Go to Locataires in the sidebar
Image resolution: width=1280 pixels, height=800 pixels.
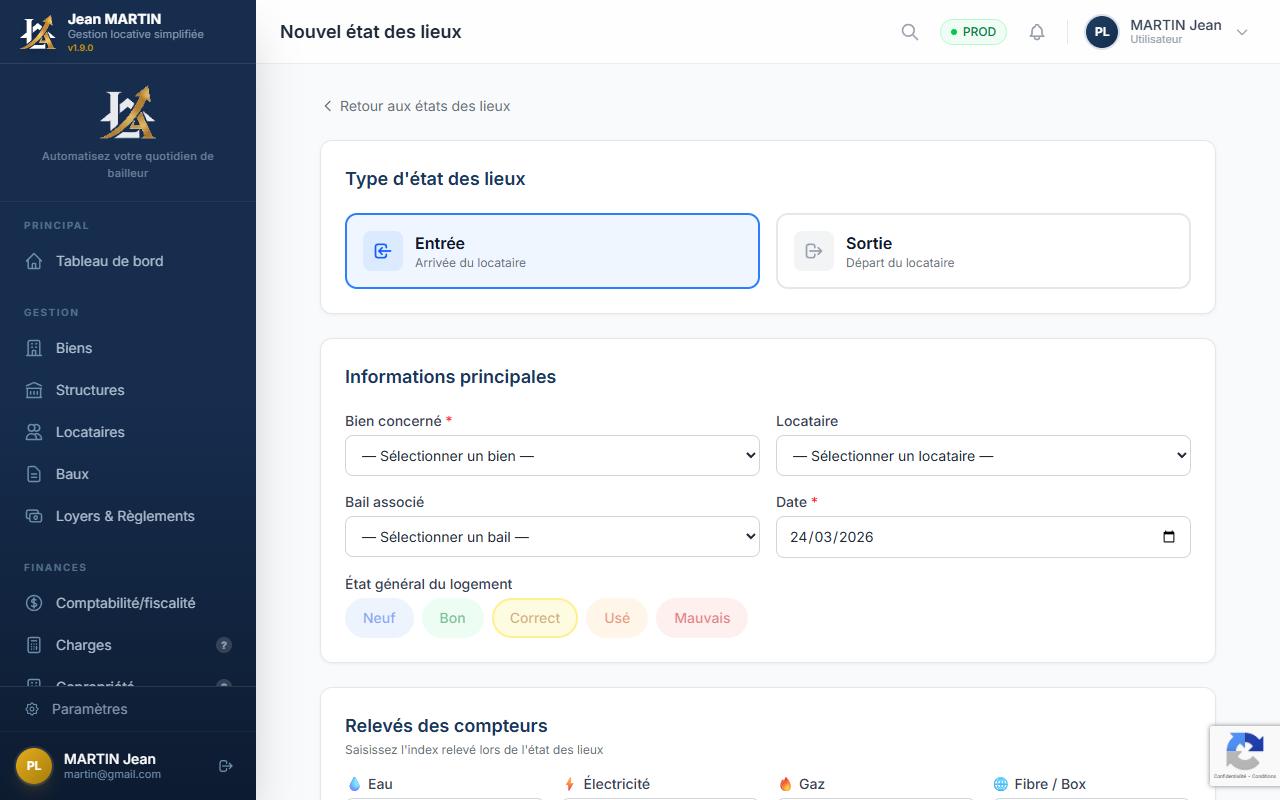tap(90, 432)
